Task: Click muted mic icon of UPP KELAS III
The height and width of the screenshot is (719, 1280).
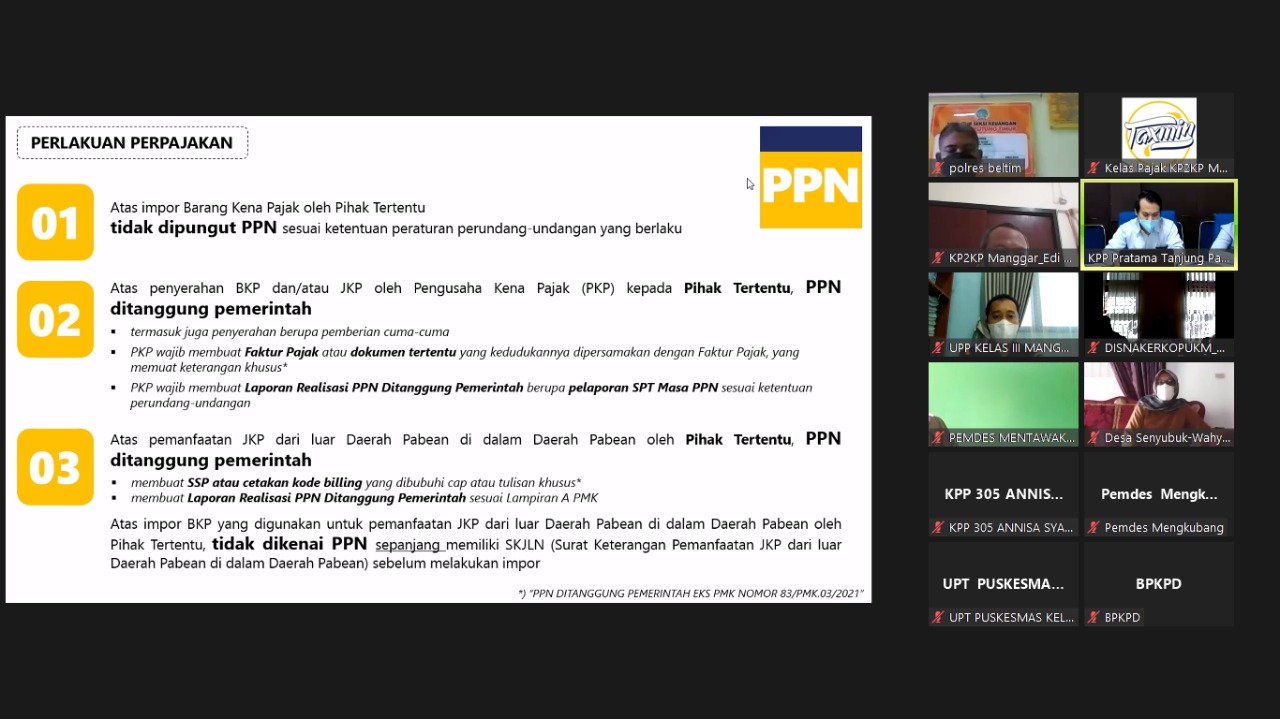Action: point(938,348)
